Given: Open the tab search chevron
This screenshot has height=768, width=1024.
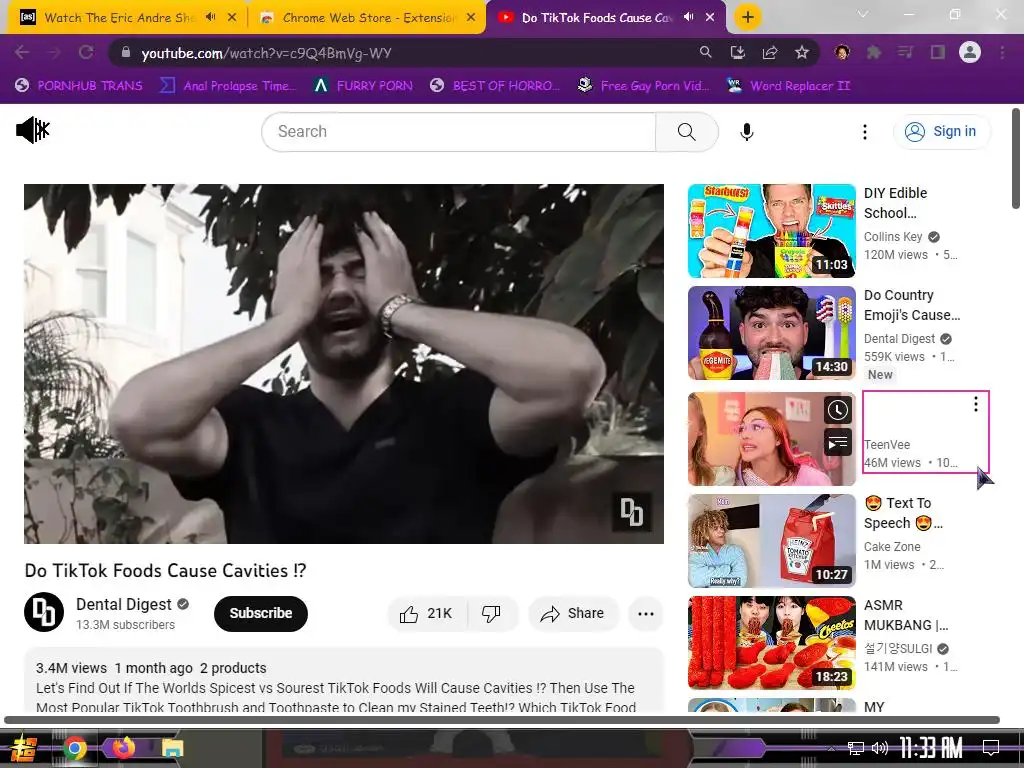Looking at the screenshot, I should 863,14.
